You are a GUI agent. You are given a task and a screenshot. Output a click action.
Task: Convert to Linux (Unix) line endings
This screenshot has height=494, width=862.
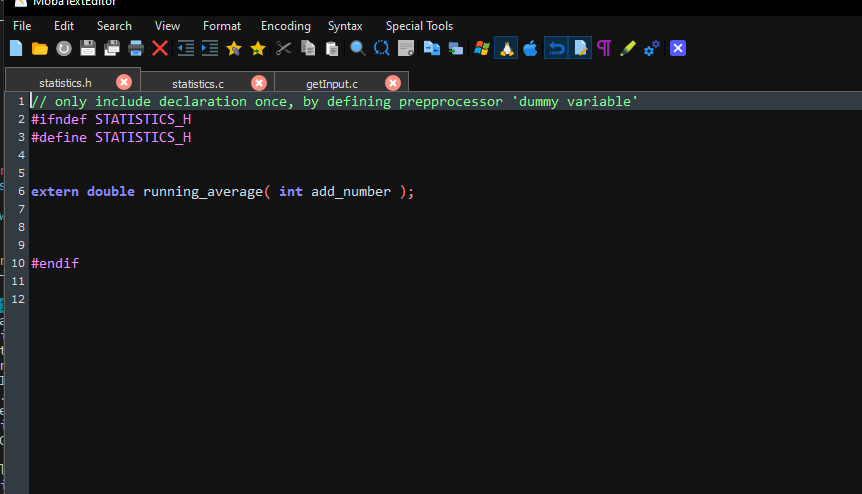pos(506,48)
